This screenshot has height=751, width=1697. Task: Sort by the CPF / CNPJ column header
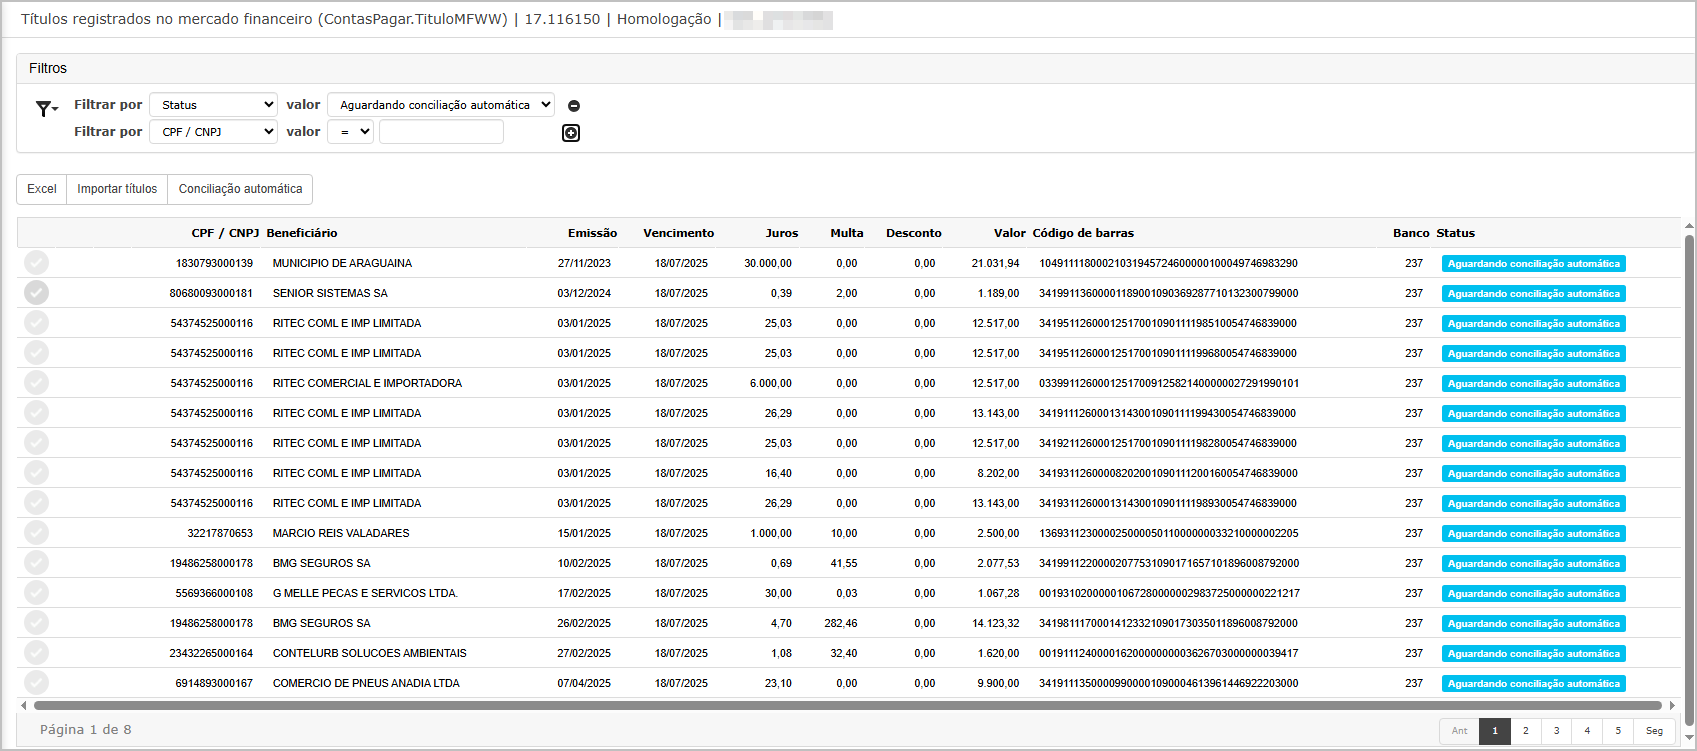[225, 233]
